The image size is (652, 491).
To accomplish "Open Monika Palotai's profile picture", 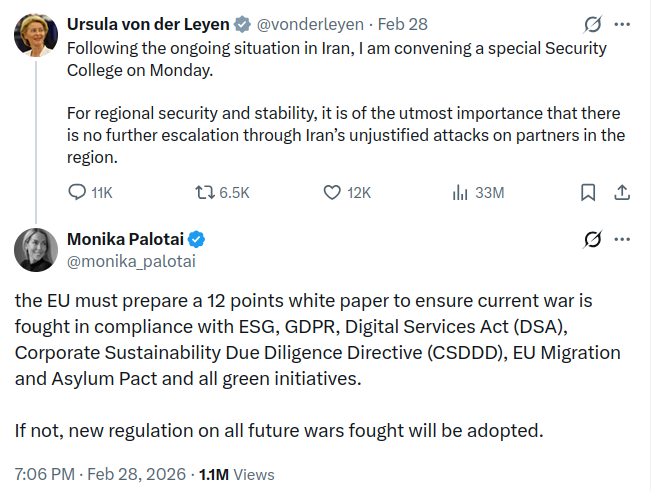I will pyautogui.click(x=35, y=250).
